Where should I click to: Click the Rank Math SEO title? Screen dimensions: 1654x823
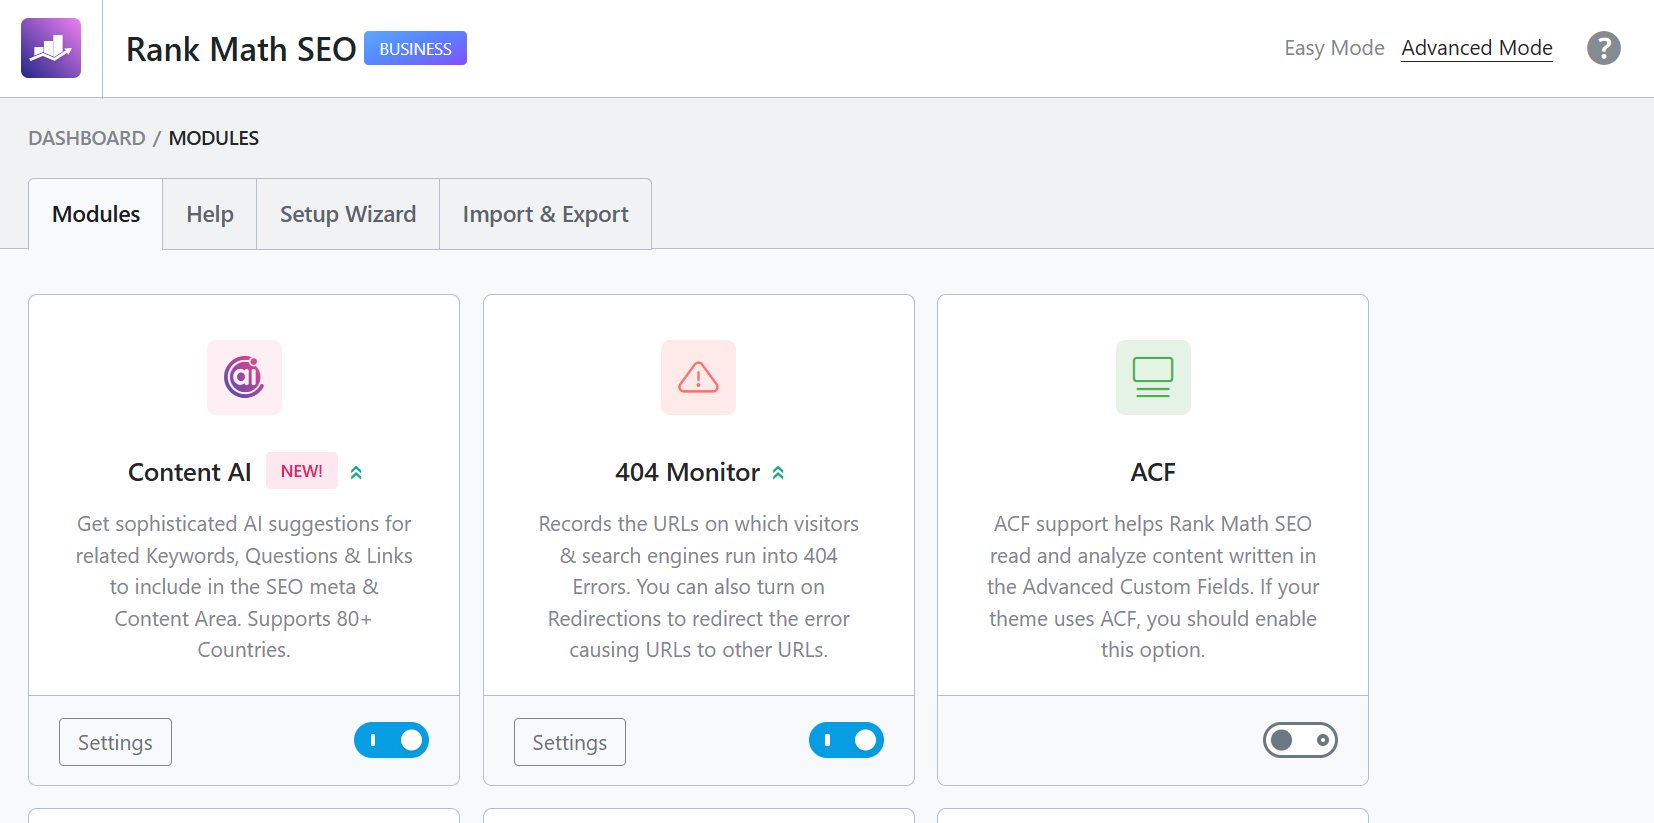(x=241, y=49)
